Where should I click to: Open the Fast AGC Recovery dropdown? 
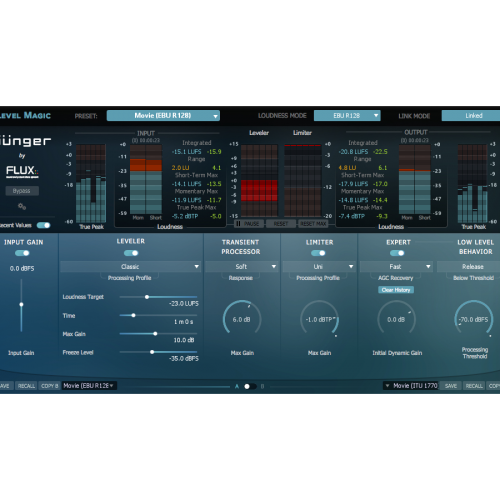pyautogui.click(x=396, y=267)
